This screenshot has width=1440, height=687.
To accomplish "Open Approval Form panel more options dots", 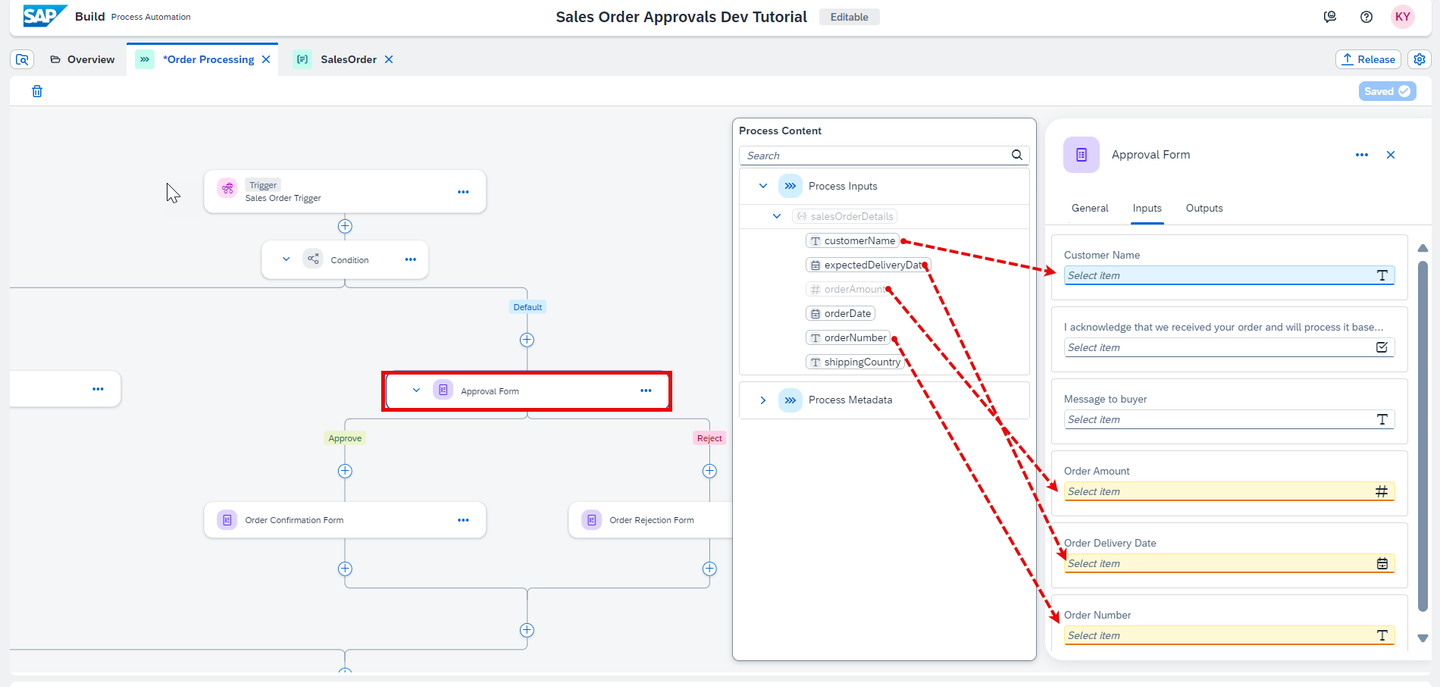I will [x=1361, y=155].
